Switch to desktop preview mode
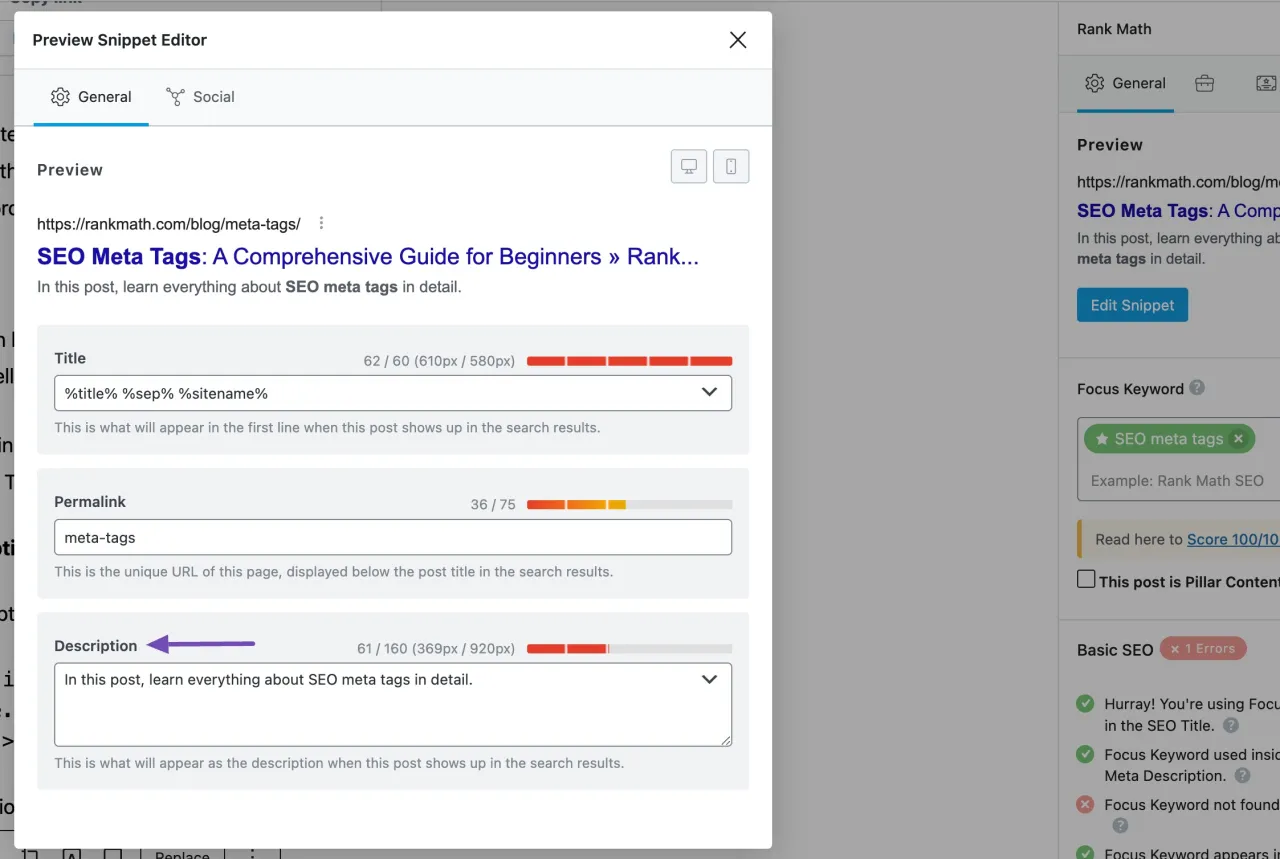 (689, 167)
